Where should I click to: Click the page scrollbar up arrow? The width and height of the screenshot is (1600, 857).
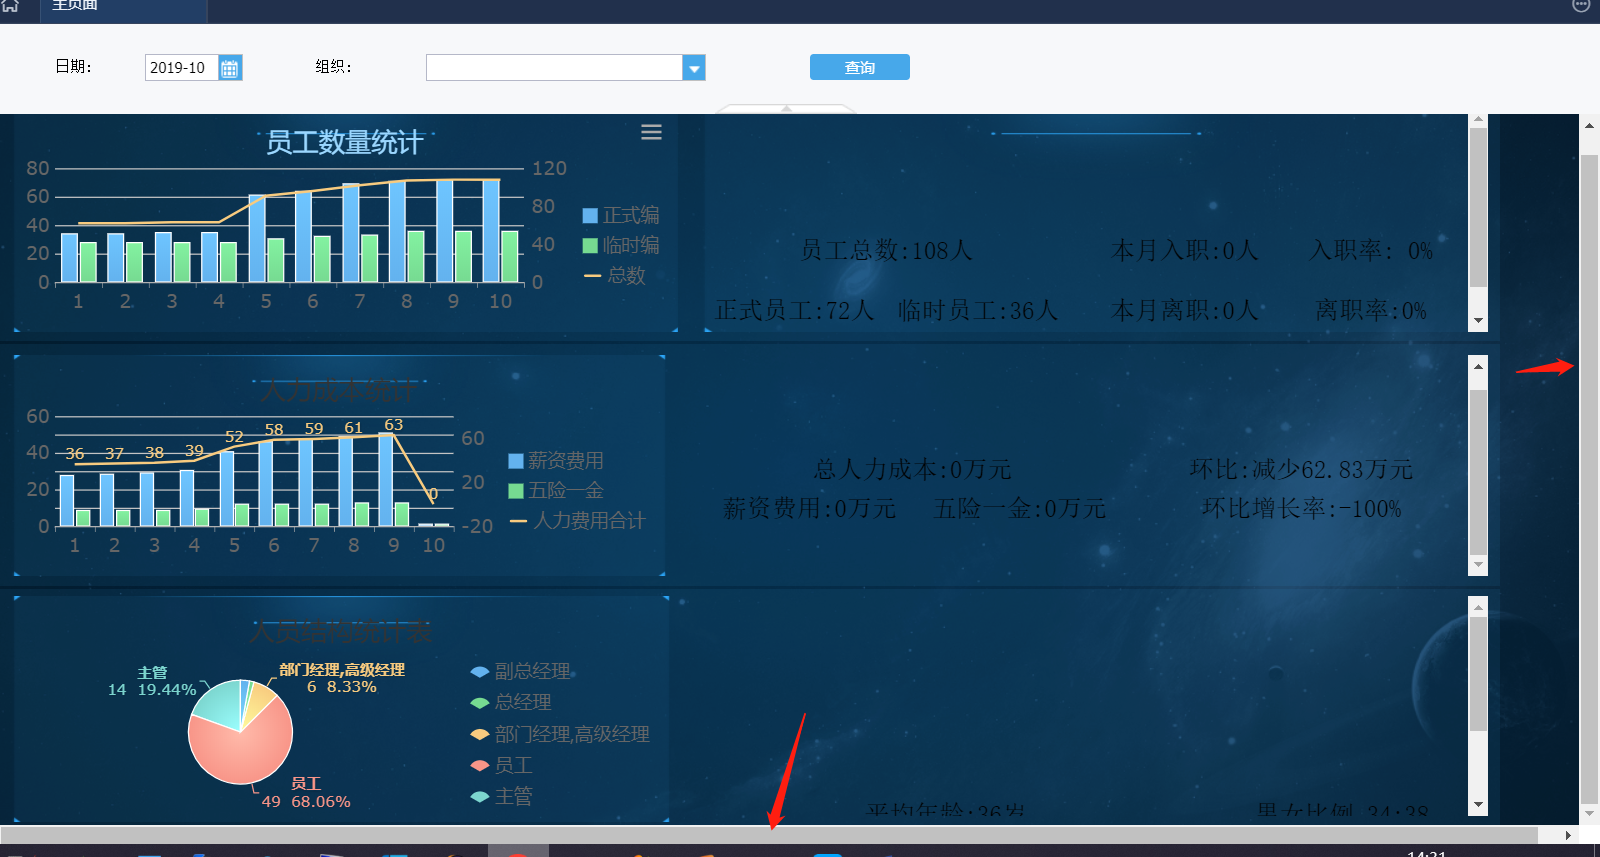[x=1589, y=126]
